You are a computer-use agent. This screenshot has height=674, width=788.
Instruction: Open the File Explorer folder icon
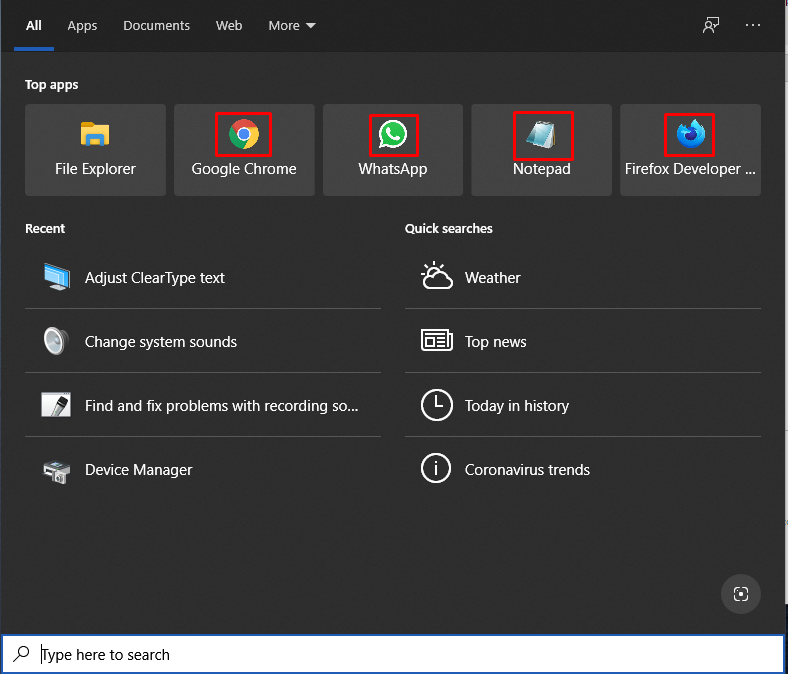pos(95,134)
